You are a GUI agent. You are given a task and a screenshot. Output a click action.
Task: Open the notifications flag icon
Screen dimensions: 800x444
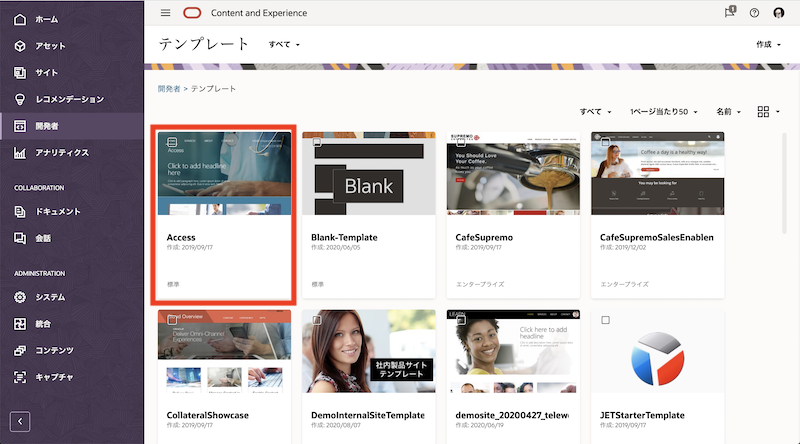[729, 13]
